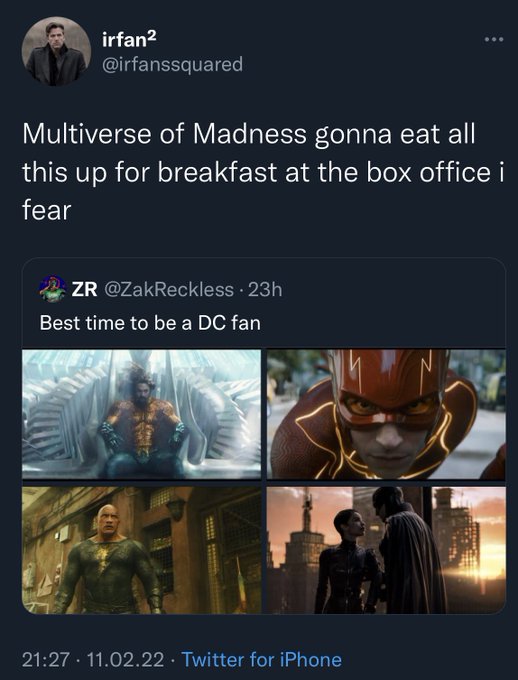Click the word 'fear' in the tweet

coord(46,211)
